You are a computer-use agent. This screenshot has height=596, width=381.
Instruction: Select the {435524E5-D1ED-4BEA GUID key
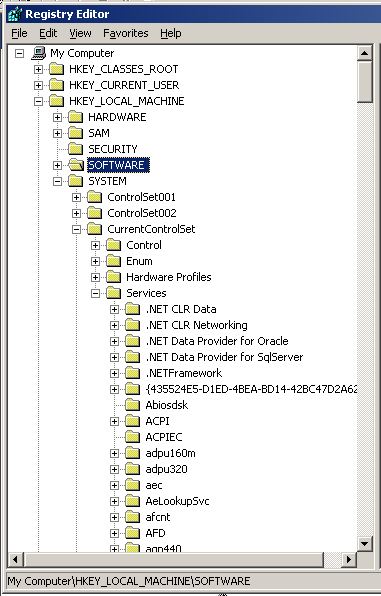click(x=251, y=389)
